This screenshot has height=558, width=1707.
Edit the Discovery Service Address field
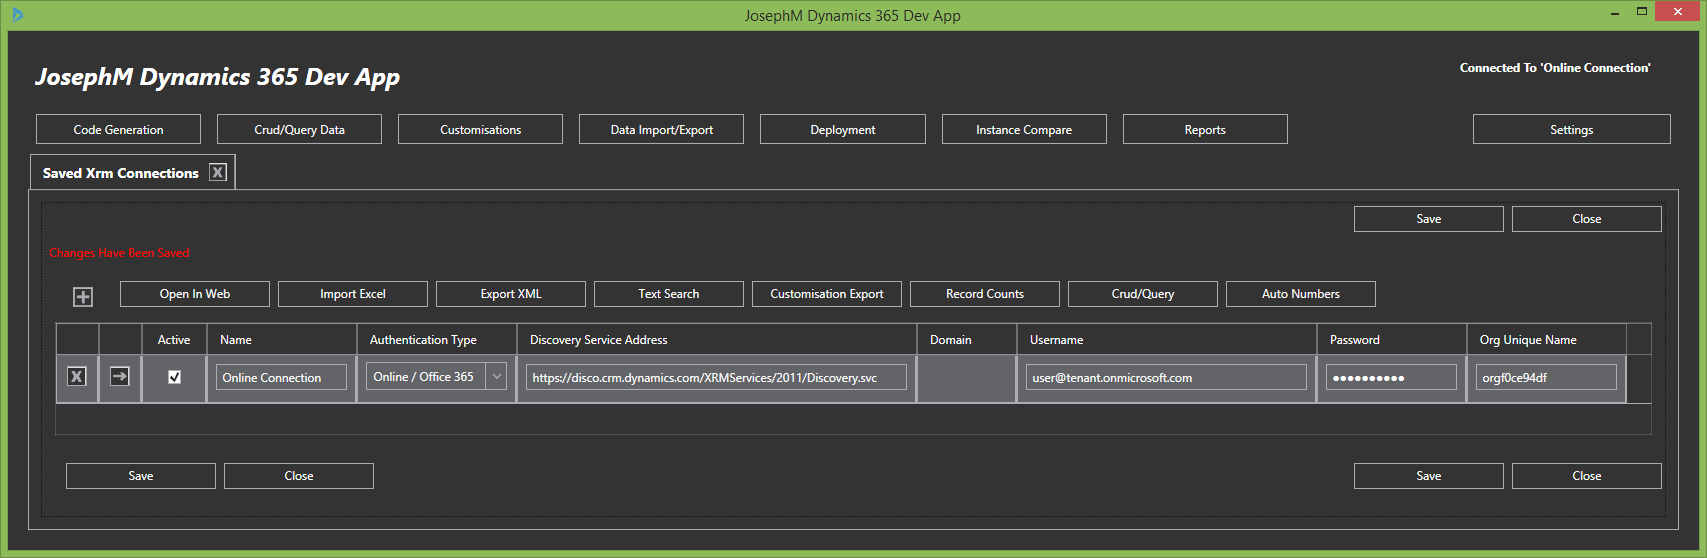coord(716,378)
